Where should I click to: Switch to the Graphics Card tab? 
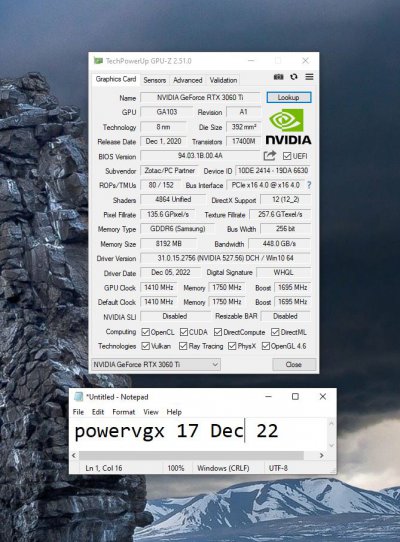point(115,79)
